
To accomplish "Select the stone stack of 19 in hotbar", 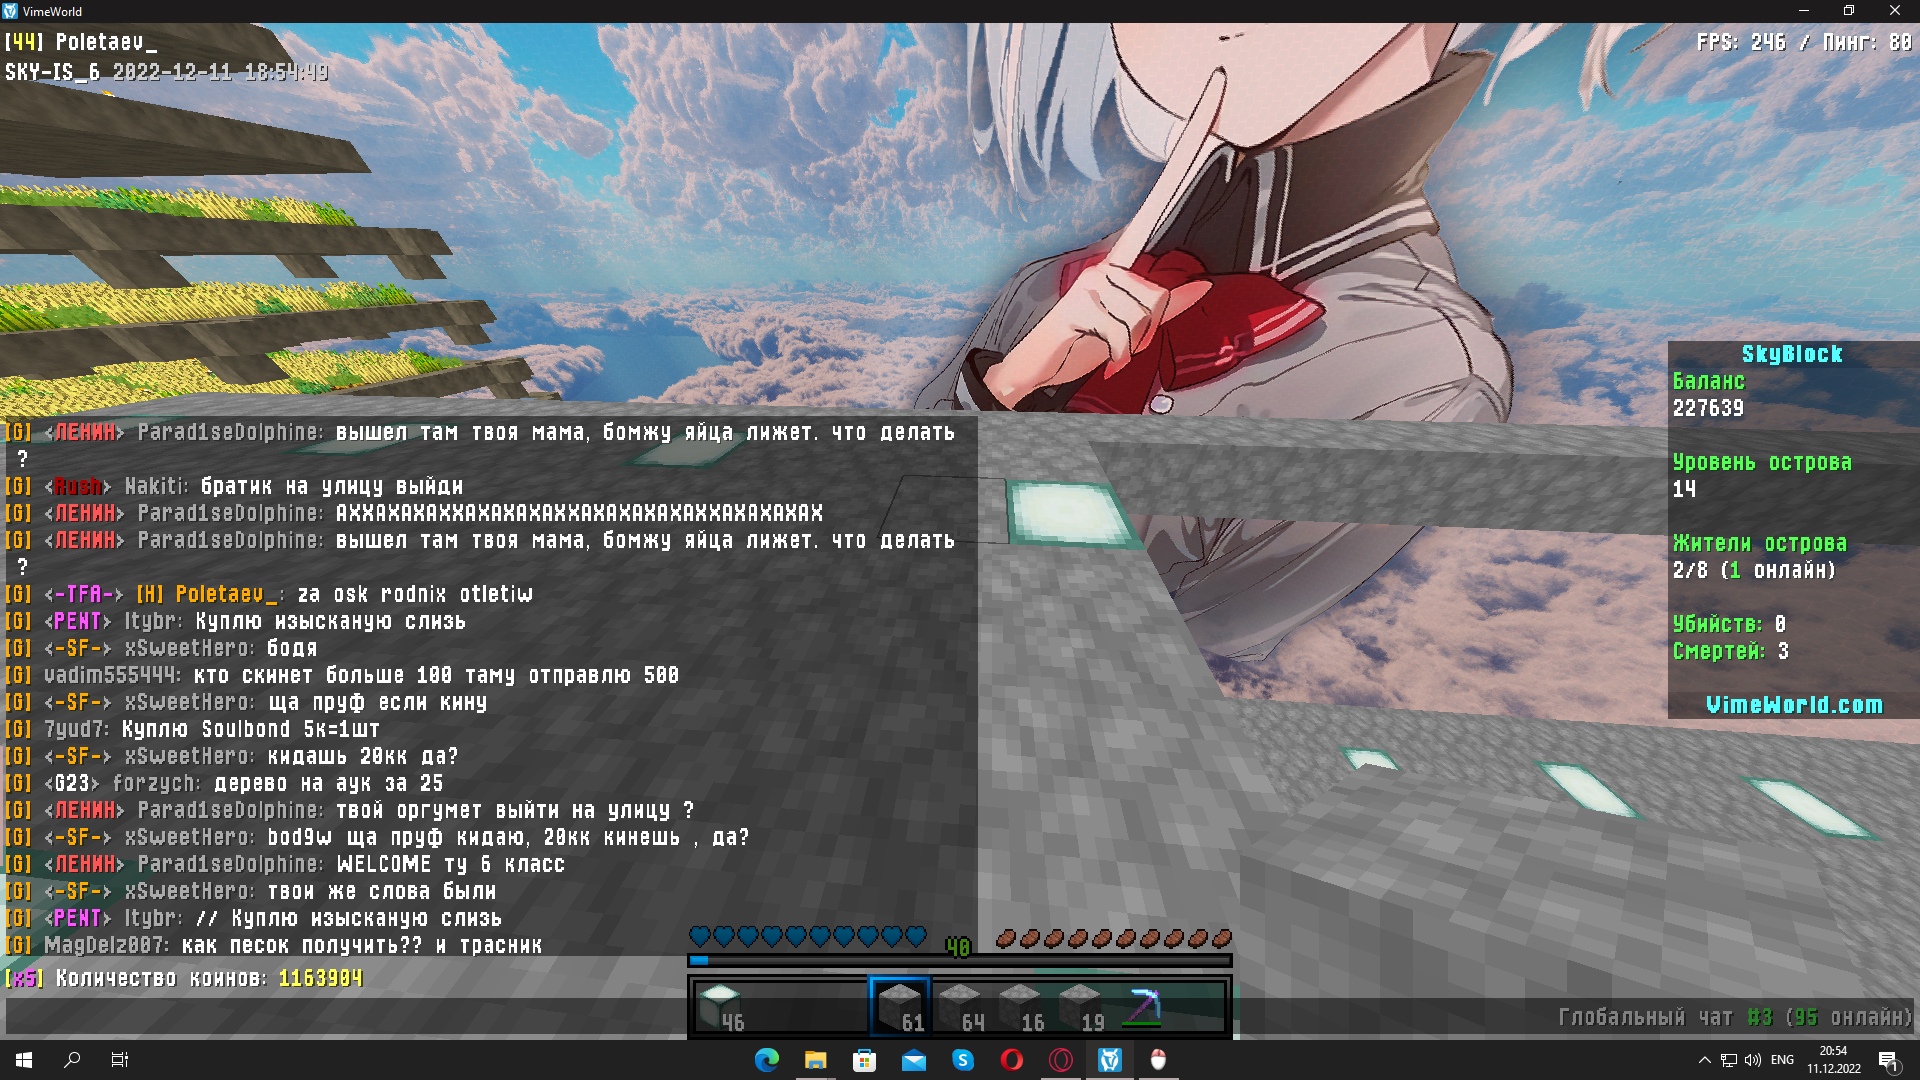I will 1081,1006.
